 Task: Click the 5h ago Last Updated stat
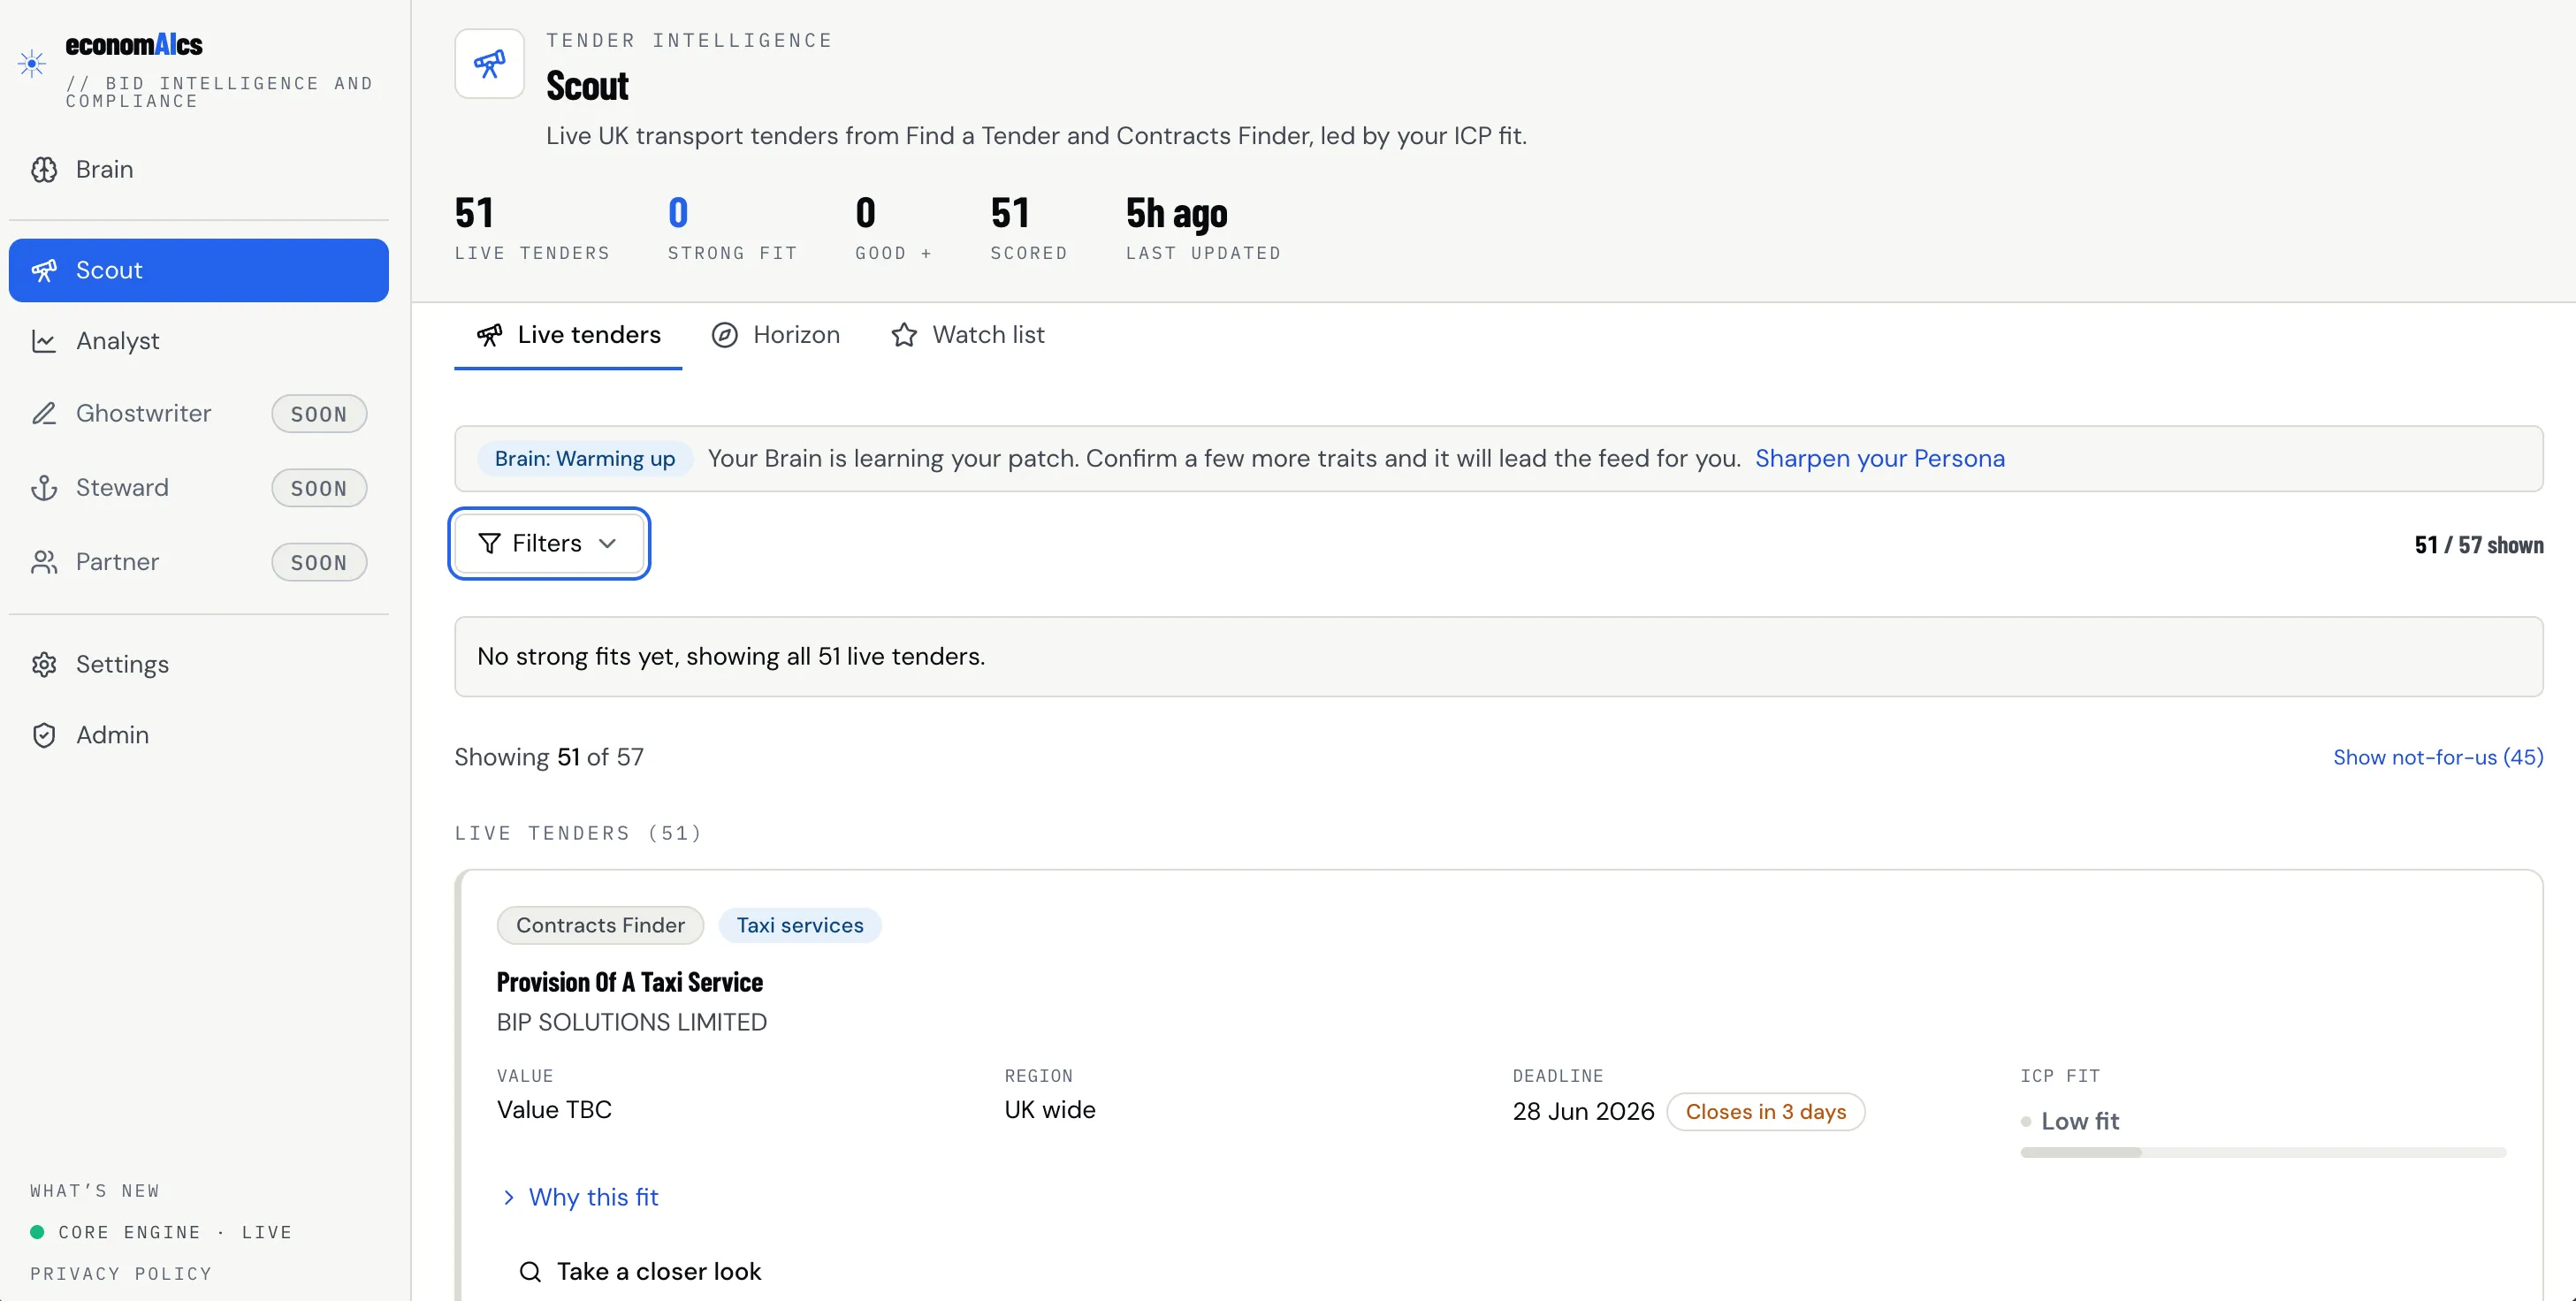coord(1204,228)
